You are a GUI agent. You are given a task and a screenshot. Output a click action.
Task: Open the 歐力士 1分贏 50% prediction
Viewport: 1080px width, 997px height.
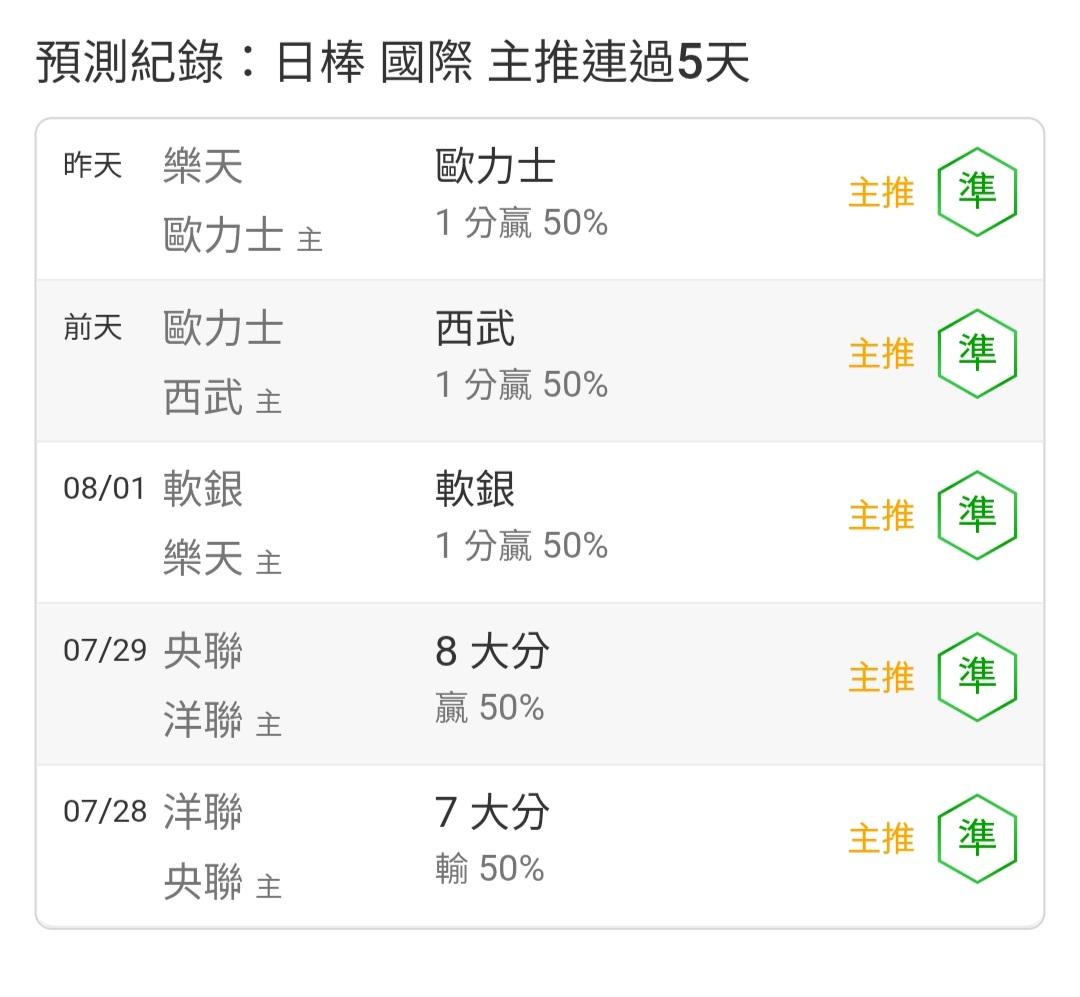coord(521,194)
